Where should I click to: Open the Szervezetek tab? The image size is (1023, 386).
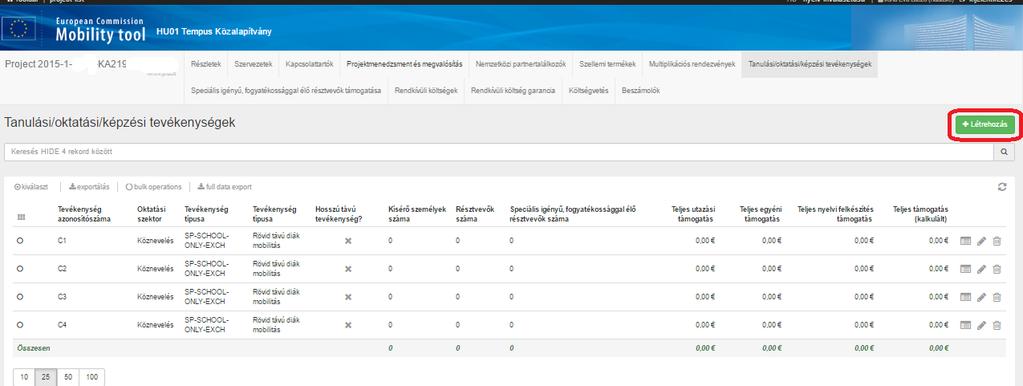(253, 65)
